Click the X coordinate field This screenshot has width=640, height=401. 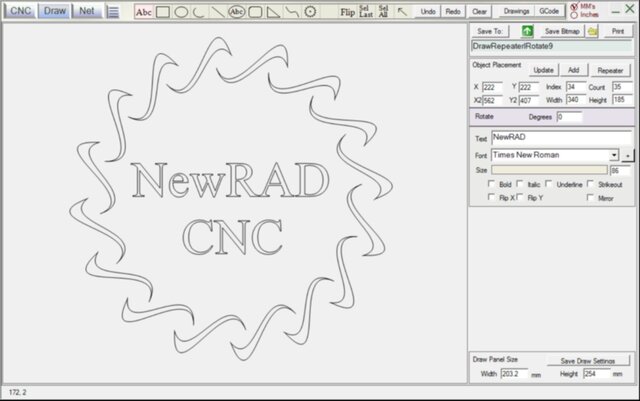(x=493, y=87)
